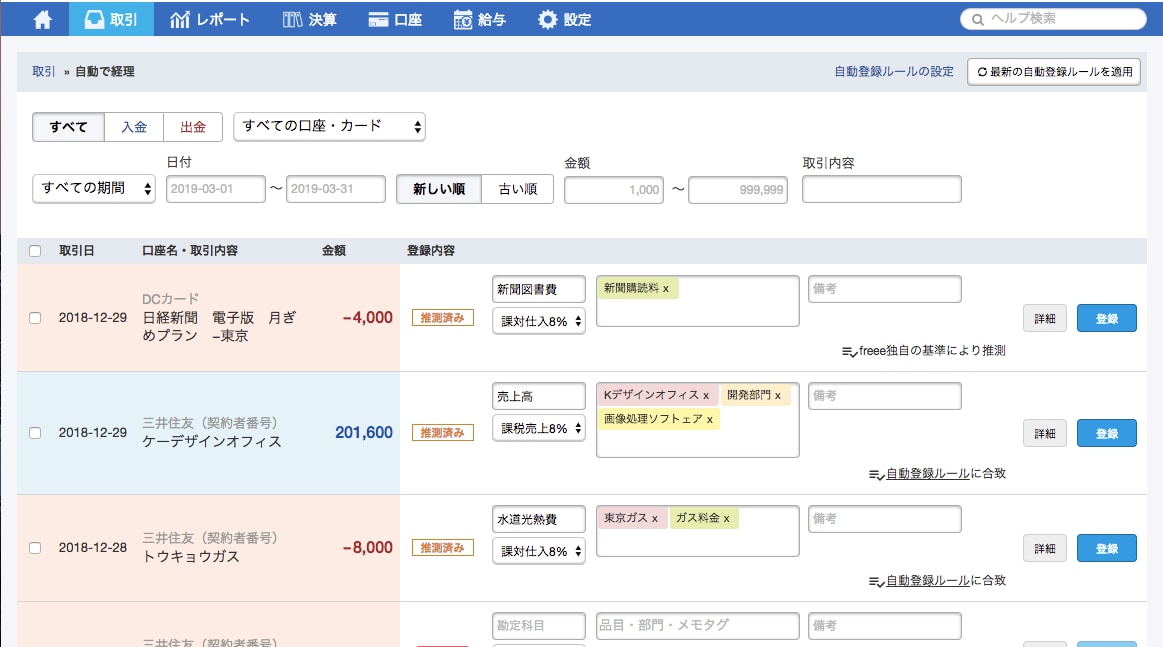The height and width of the screenshot is (647, 1163).
Task: Remove the 東京ガス tag
Action: click(x=655, y=519)
